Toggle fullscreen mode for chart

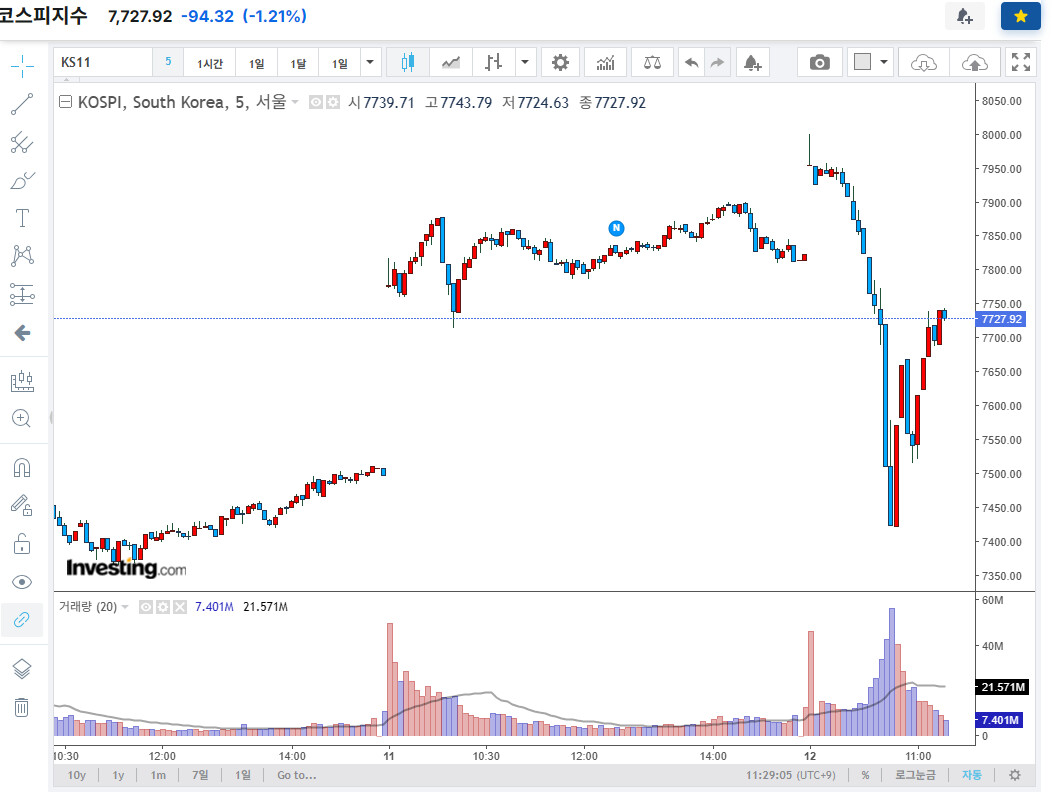[1021, 62]
